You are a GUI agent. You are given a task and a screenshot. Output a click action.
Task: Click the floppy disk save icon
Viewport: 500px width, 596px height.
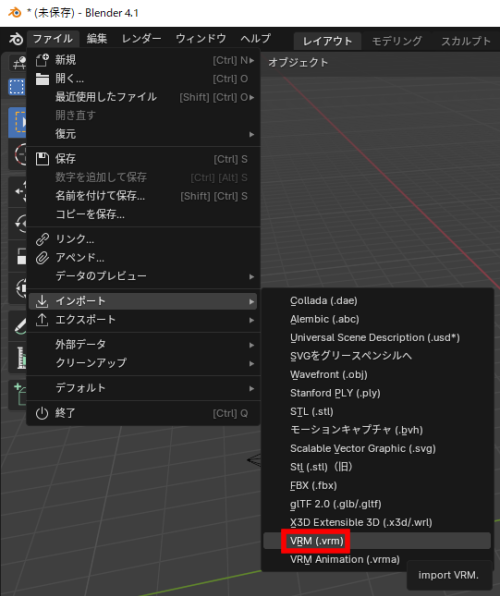coord(42,159)
